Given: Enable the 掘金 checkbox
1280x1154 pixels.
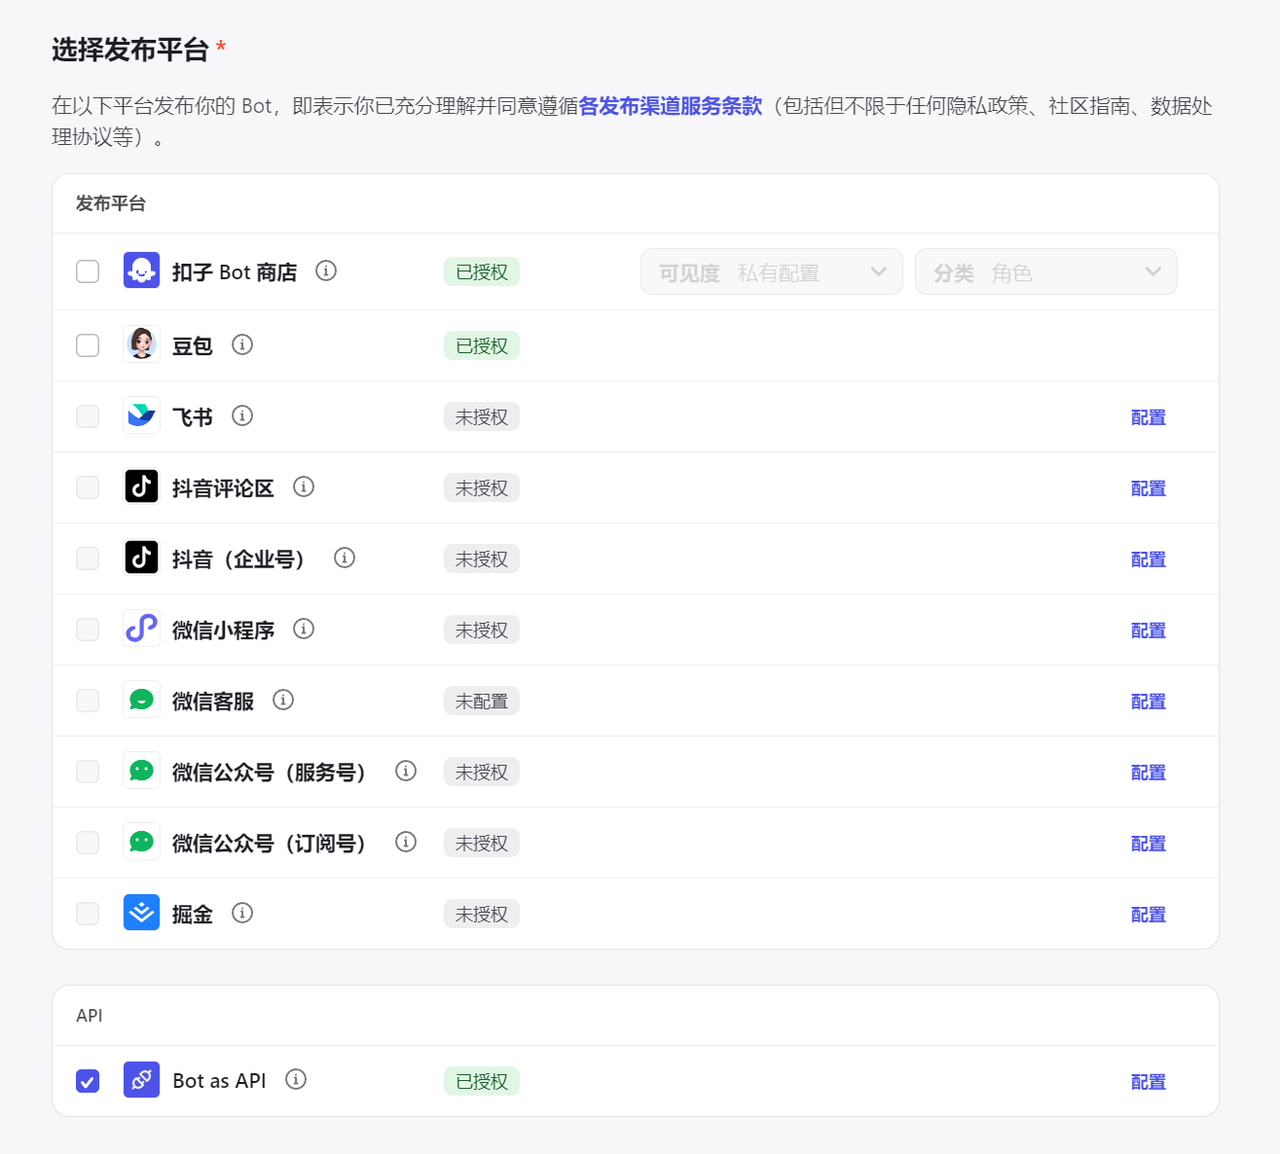Looking at the screenshot, I should (88, 913).
